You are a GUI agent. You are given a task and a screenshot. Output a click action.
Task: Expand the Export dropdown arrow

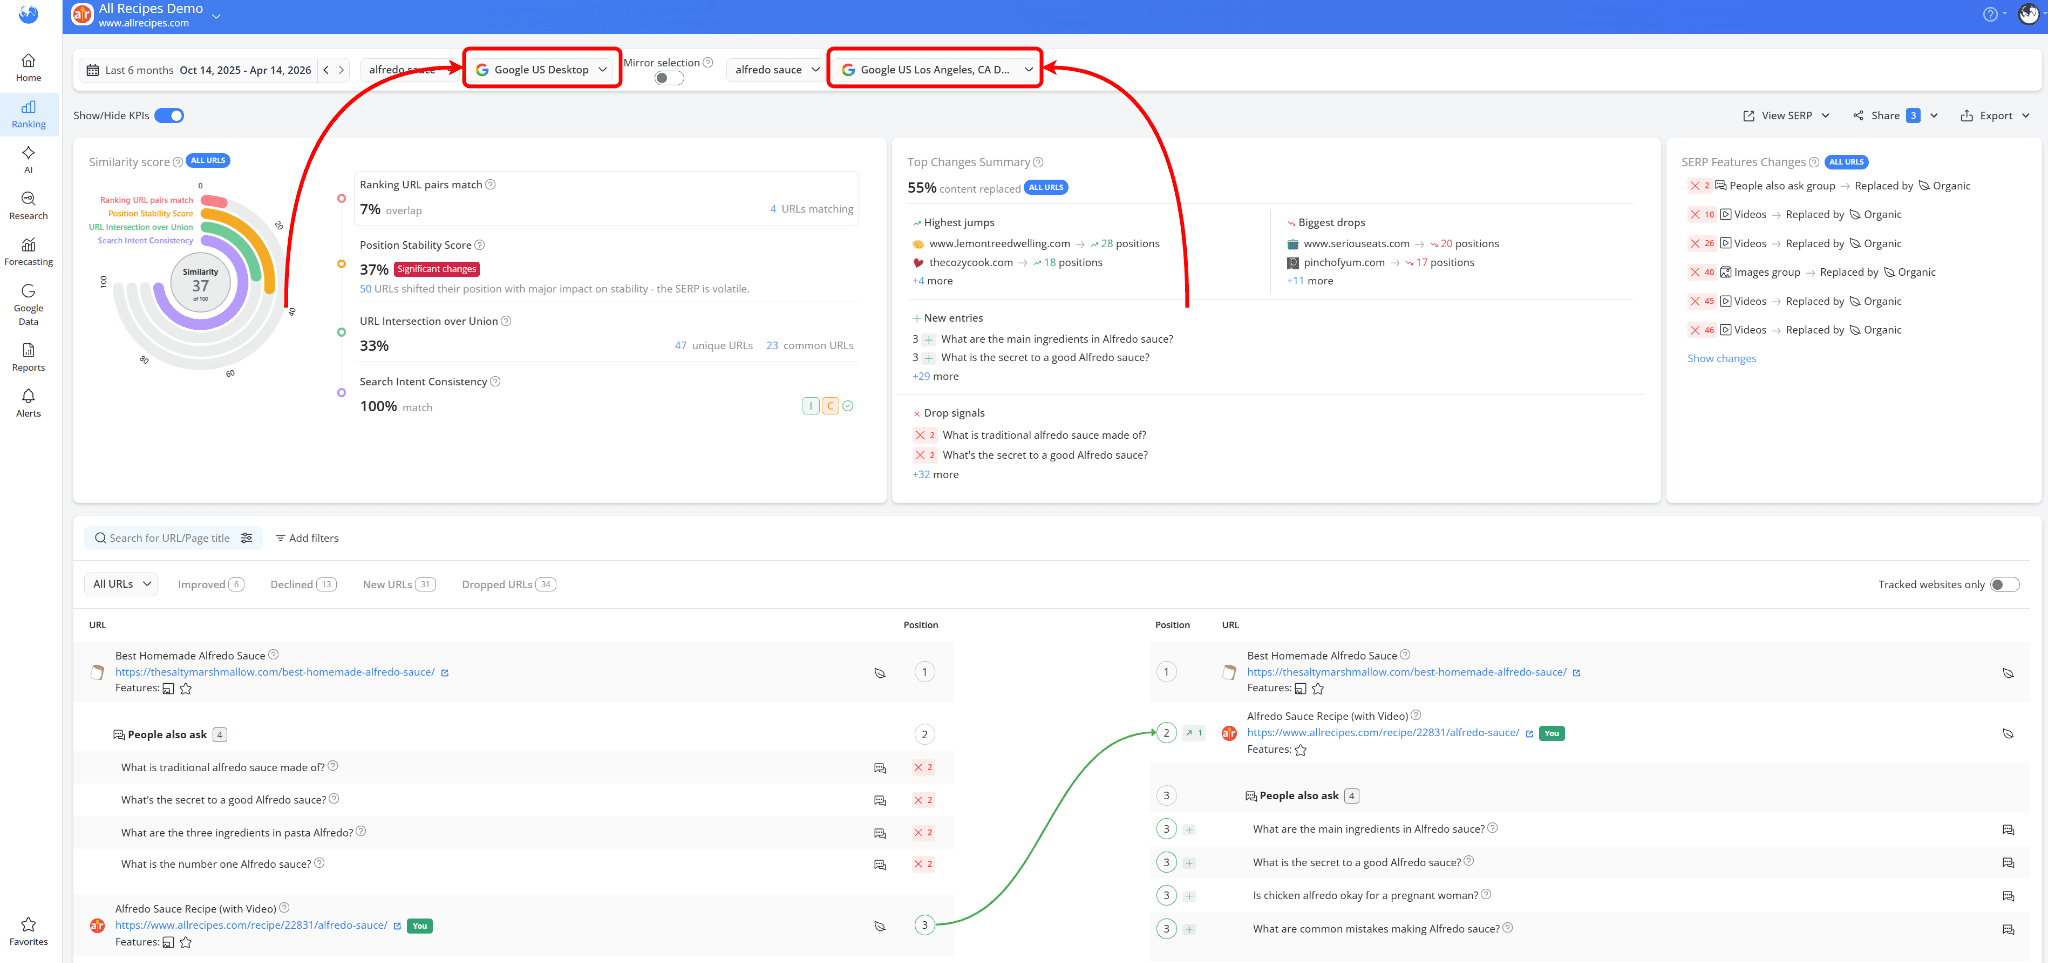coord(2024,115)
